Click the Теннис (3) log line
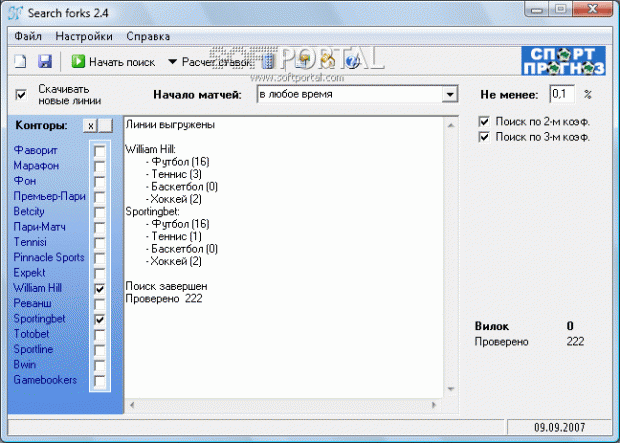 pos(174,174)
